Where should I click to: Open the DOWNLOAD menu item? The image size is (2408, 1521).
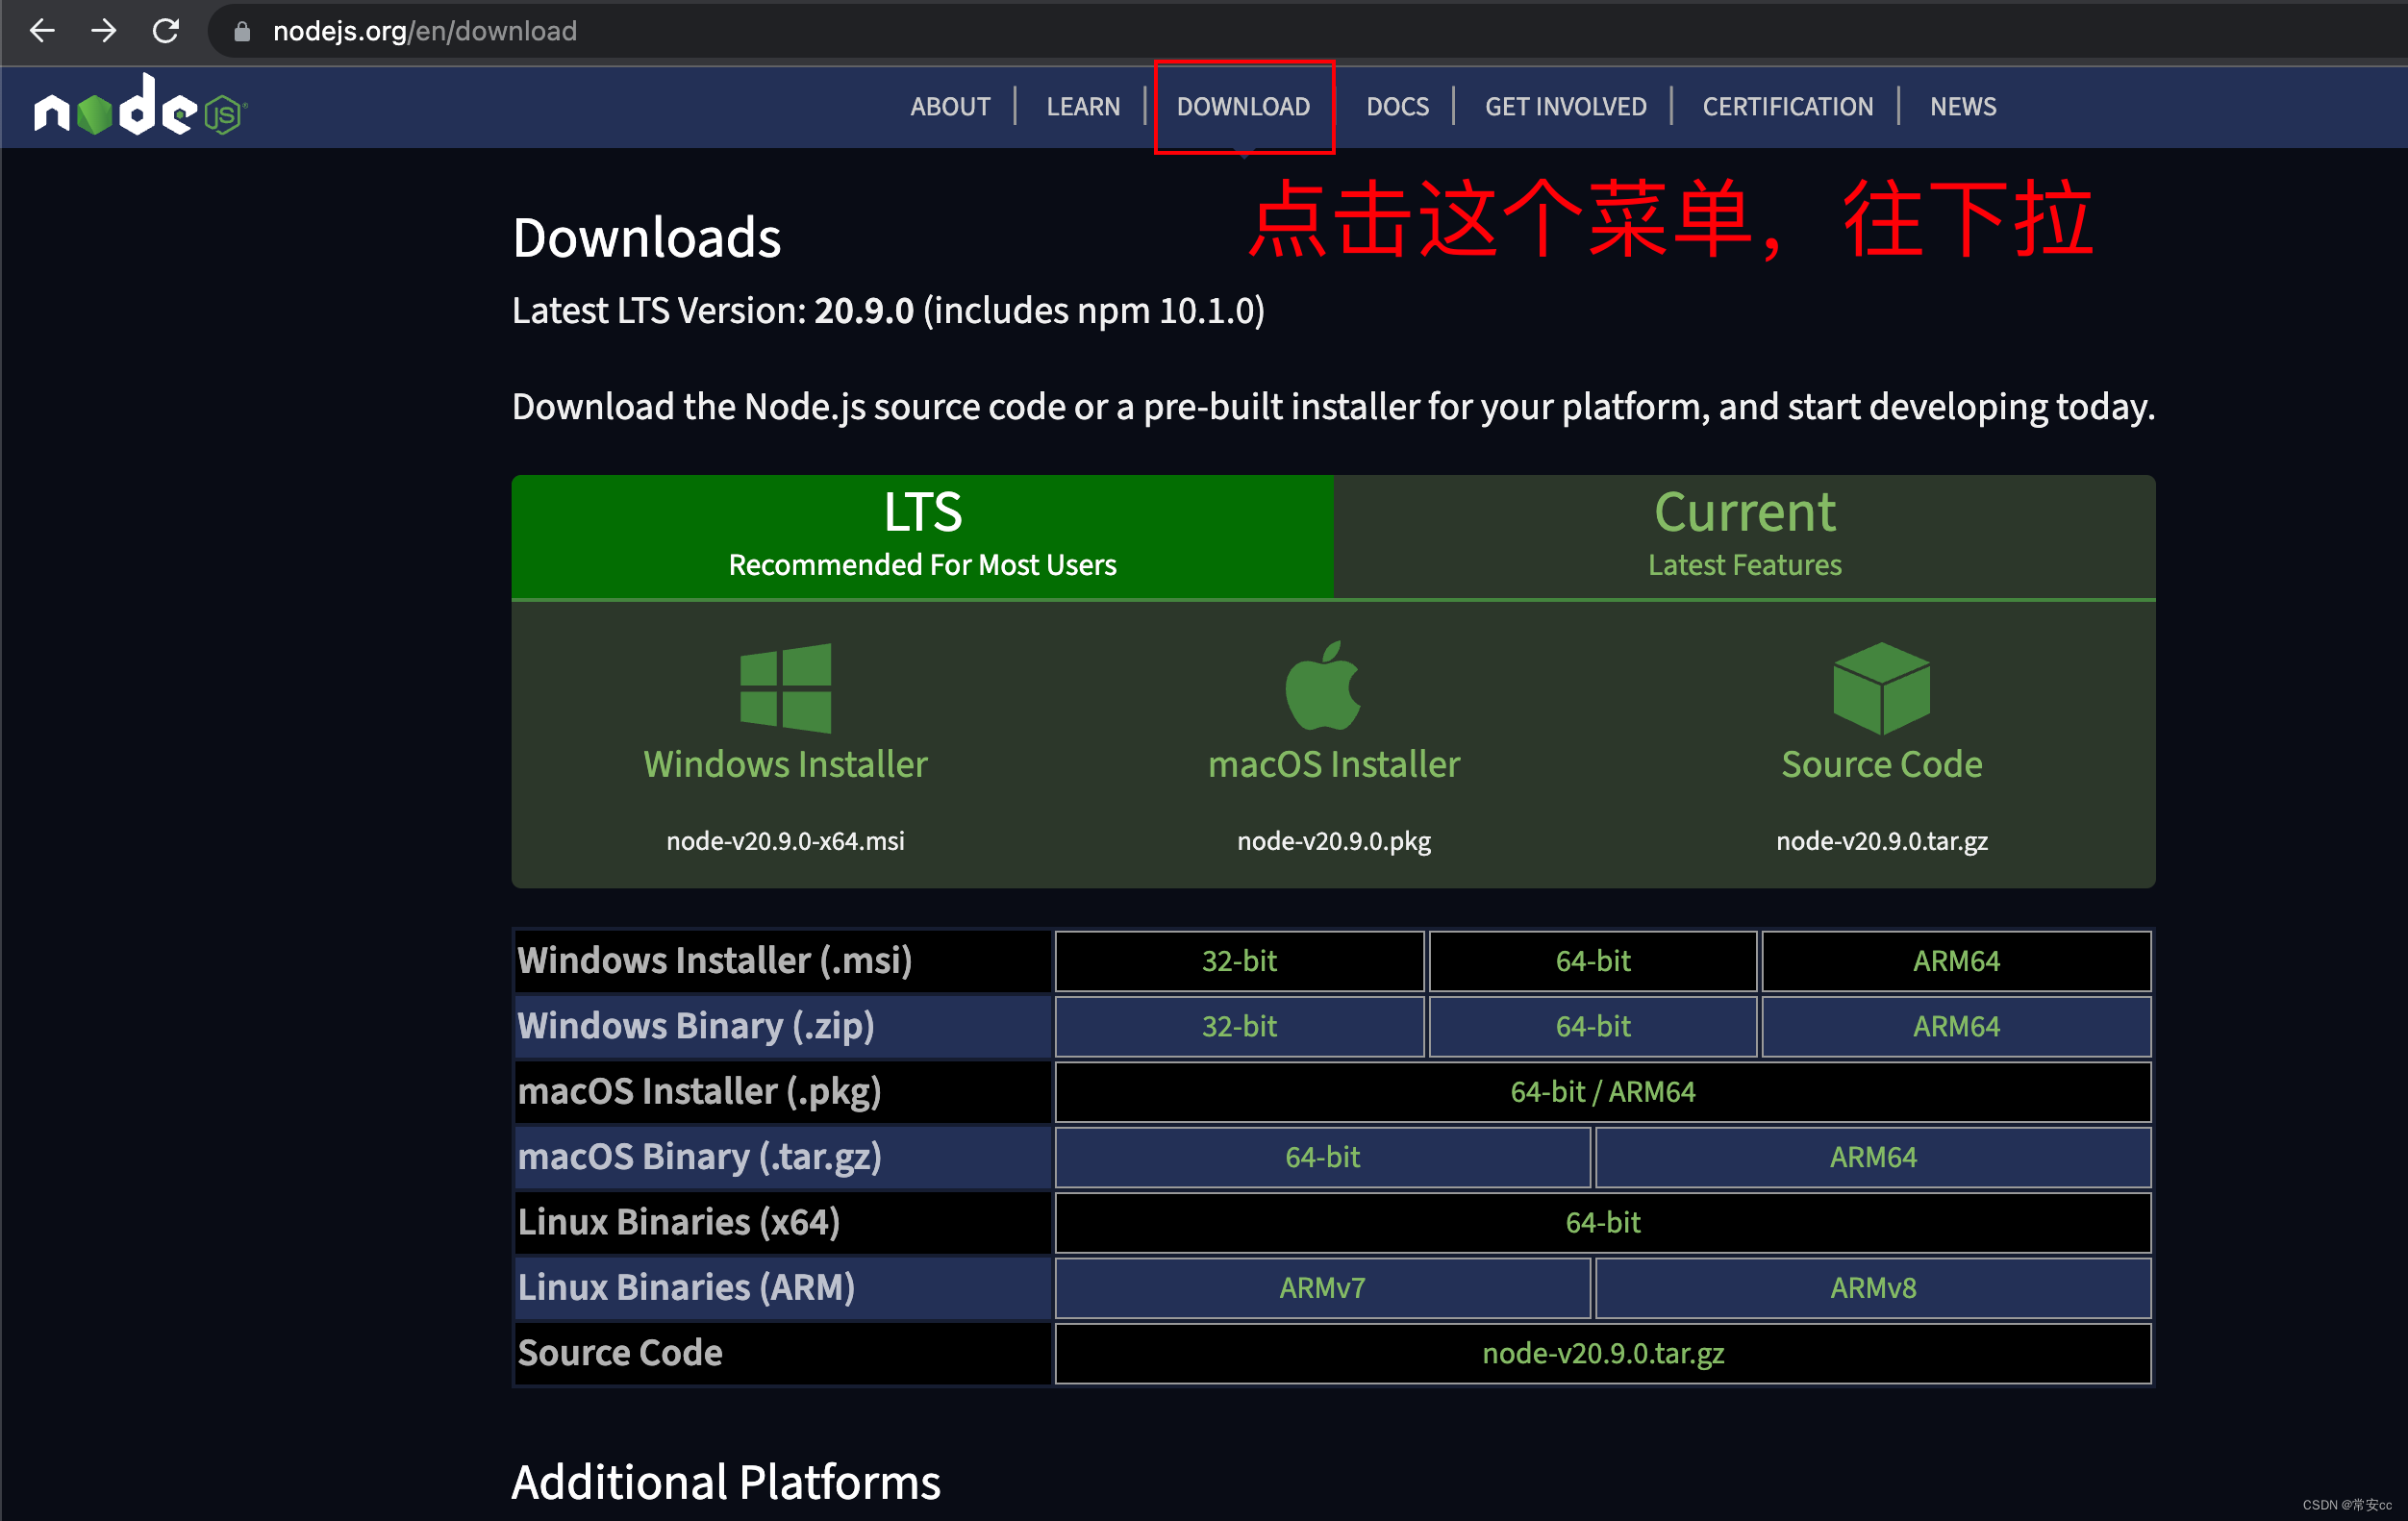1243,106
